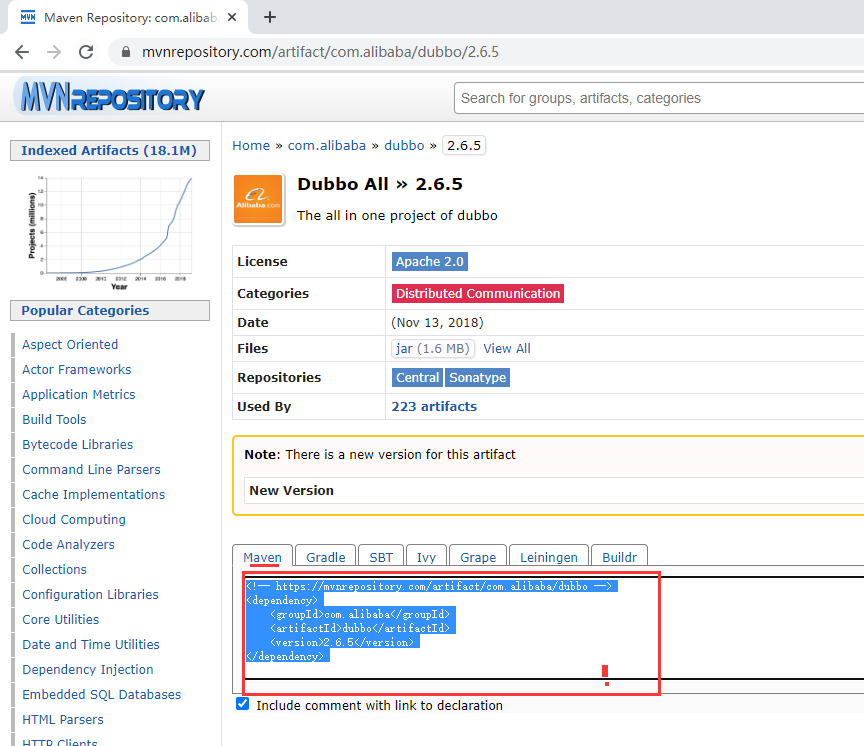Click the padlock site security icon

coord(126,52)
